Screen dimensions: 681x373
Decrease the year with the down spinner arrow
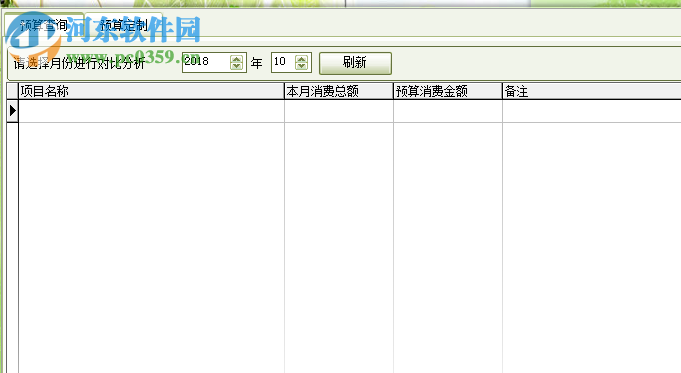coord(237,66)
